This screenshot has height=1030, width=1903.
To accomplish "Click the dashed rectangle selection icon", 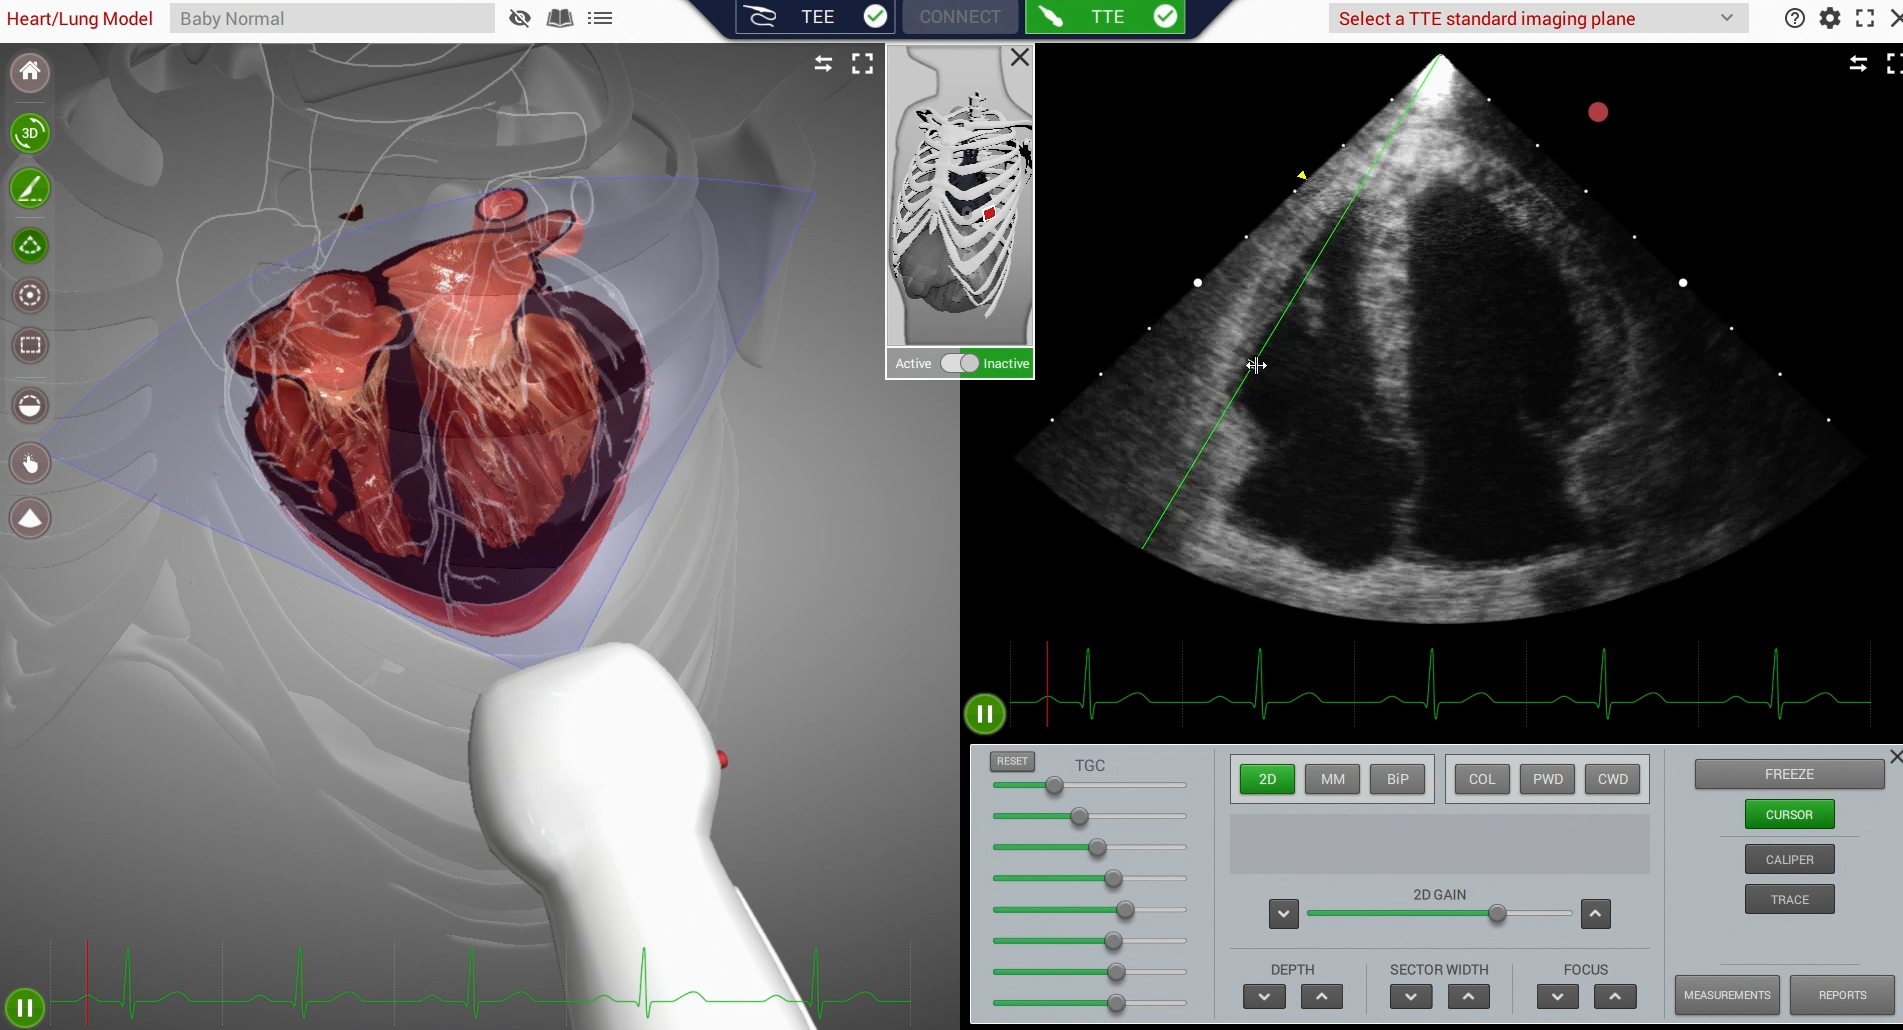I will [30, 346].
